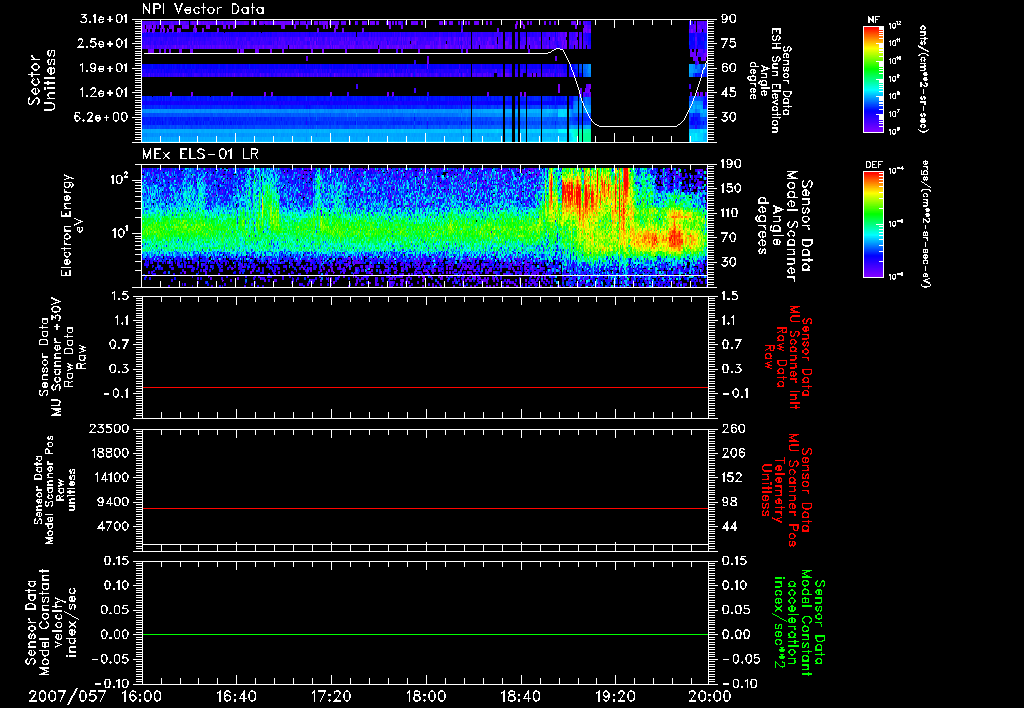Click the 'Sector Unitless' axis label
The width and height of the screenshot is (1024, 708).
tap(42, 80)
